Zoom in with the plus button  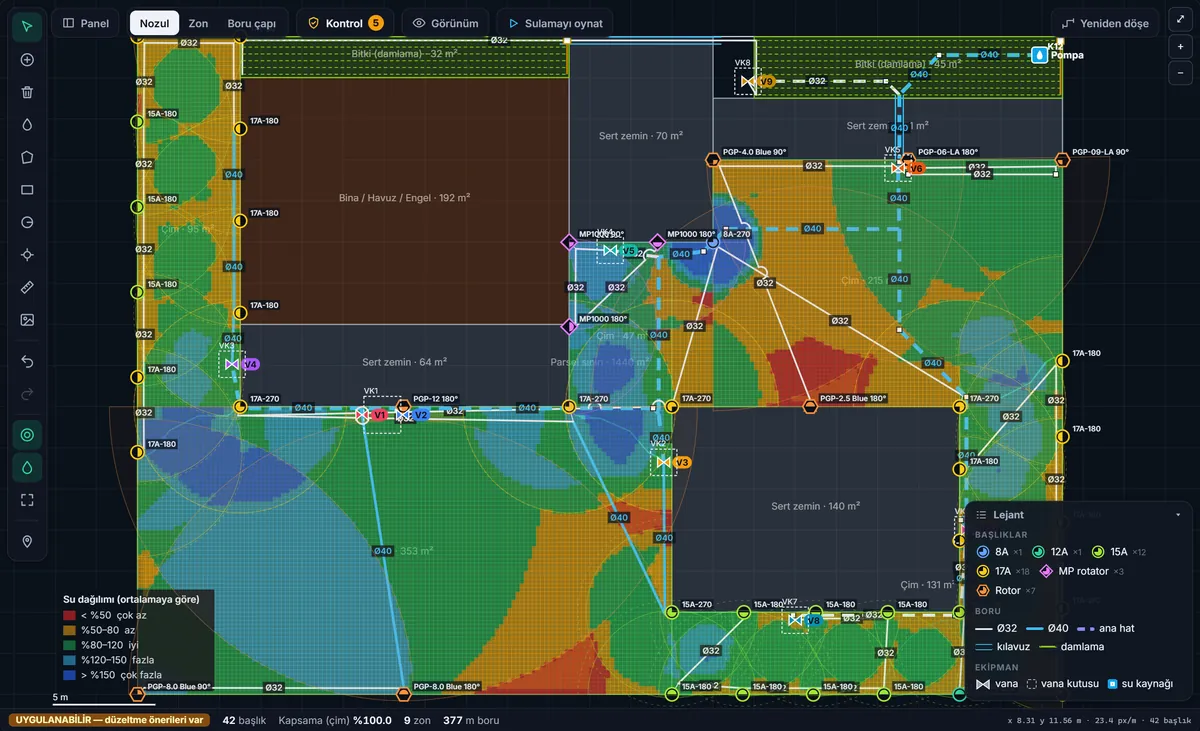click(x=1181, y=46)
